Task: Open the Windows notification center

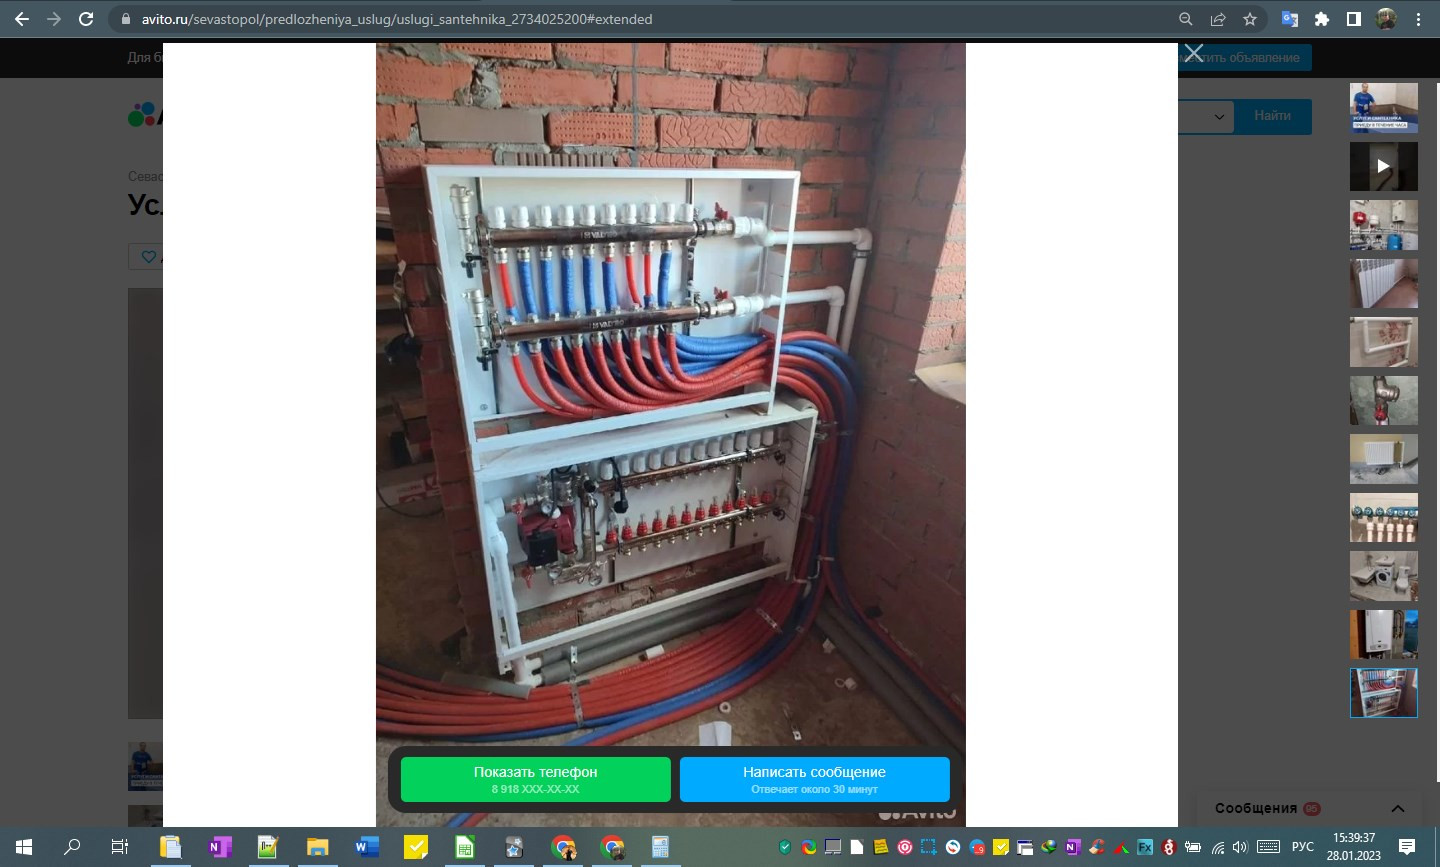Action: (x=1407, y=847)
